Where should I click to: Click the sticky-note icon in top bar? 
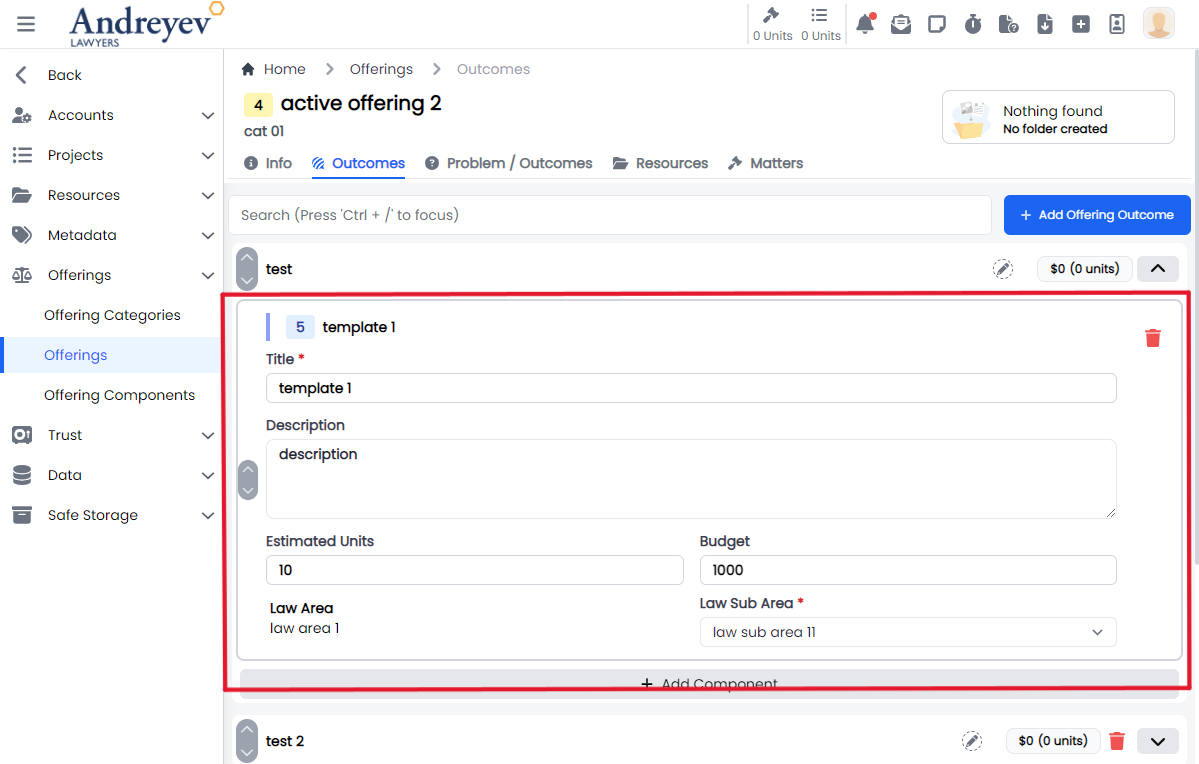point(937,23)
